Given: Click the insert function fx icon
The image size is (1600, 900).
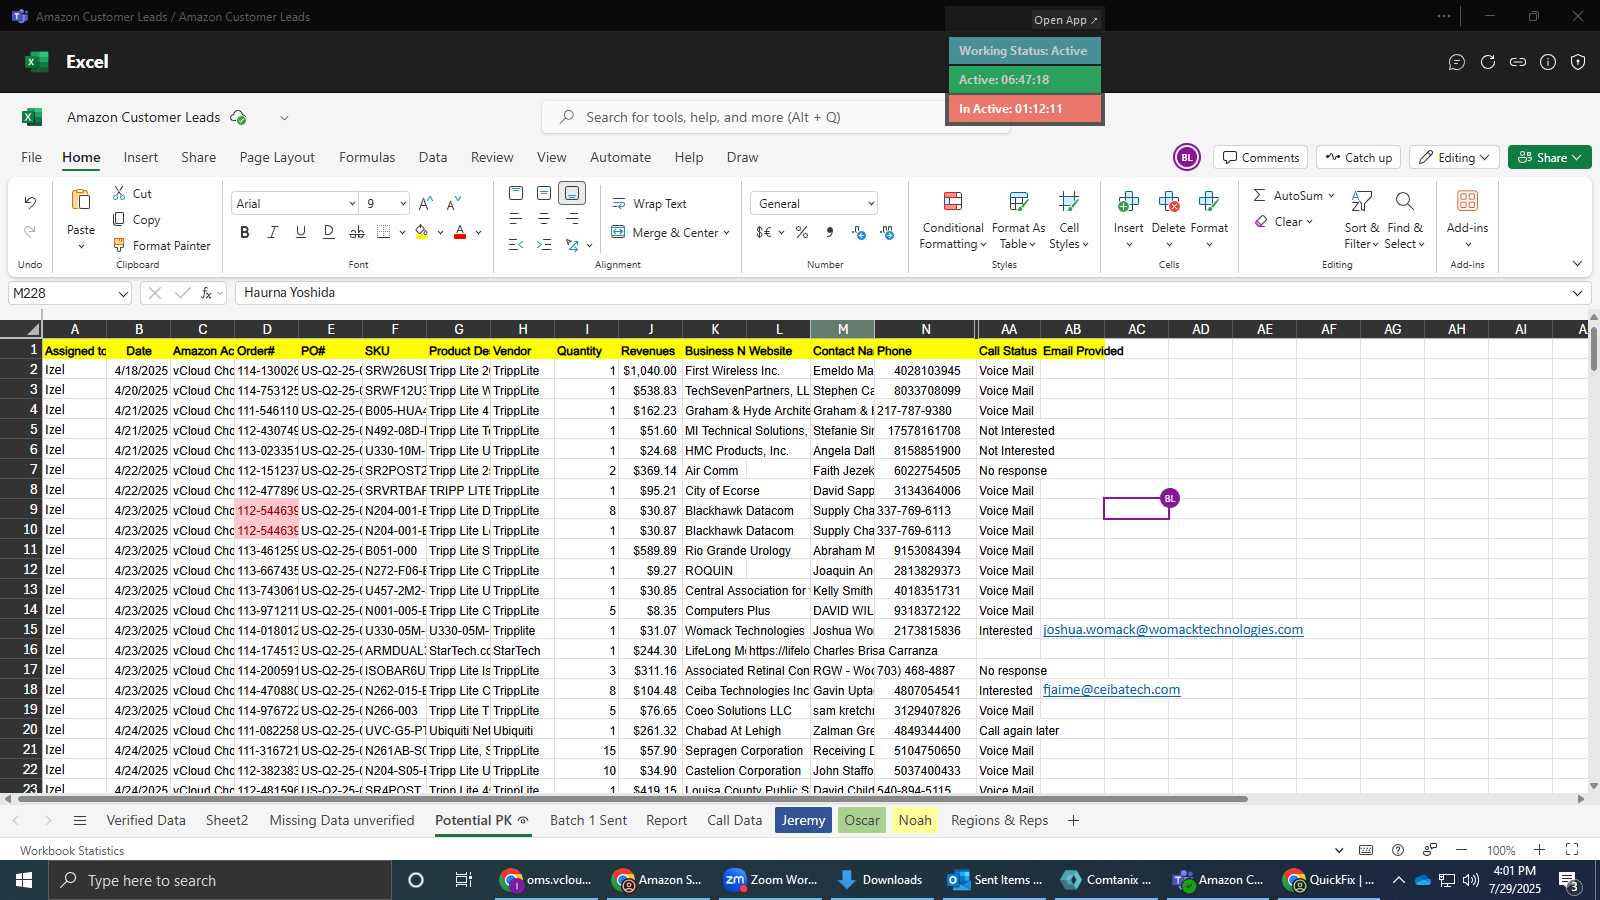Looking at the screenshot, I should (207, 293).
